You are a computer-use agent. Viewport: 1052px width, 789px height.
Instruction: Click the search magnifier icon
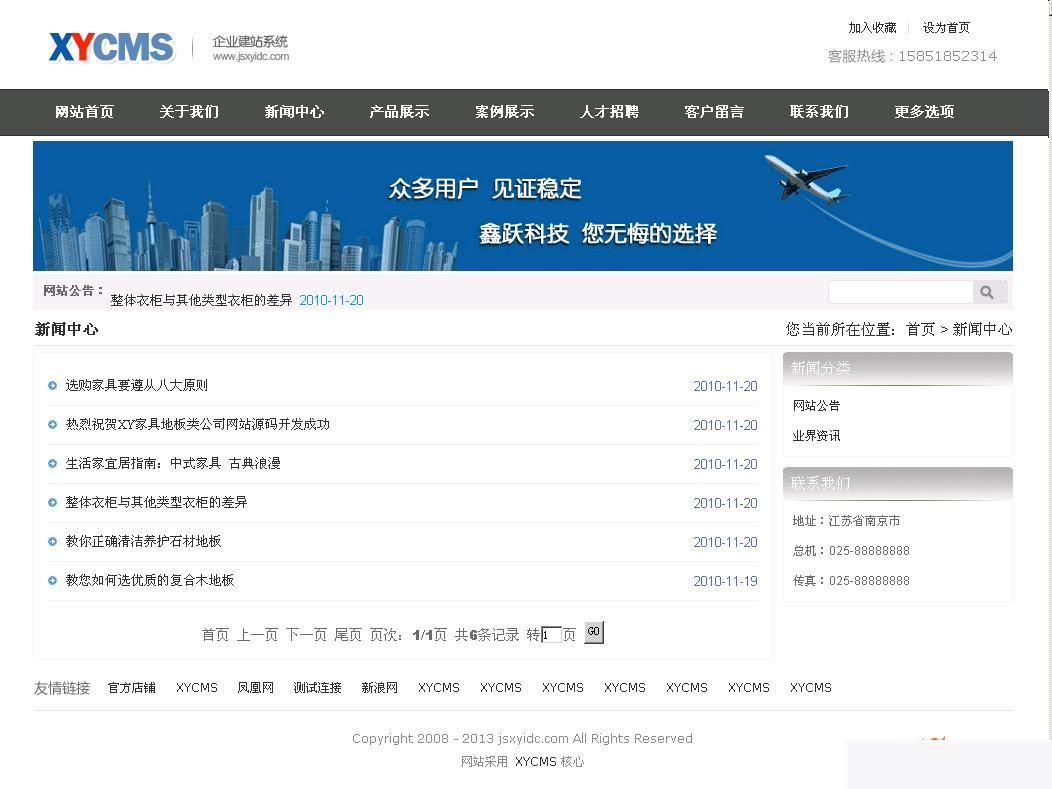pos(989,291)
